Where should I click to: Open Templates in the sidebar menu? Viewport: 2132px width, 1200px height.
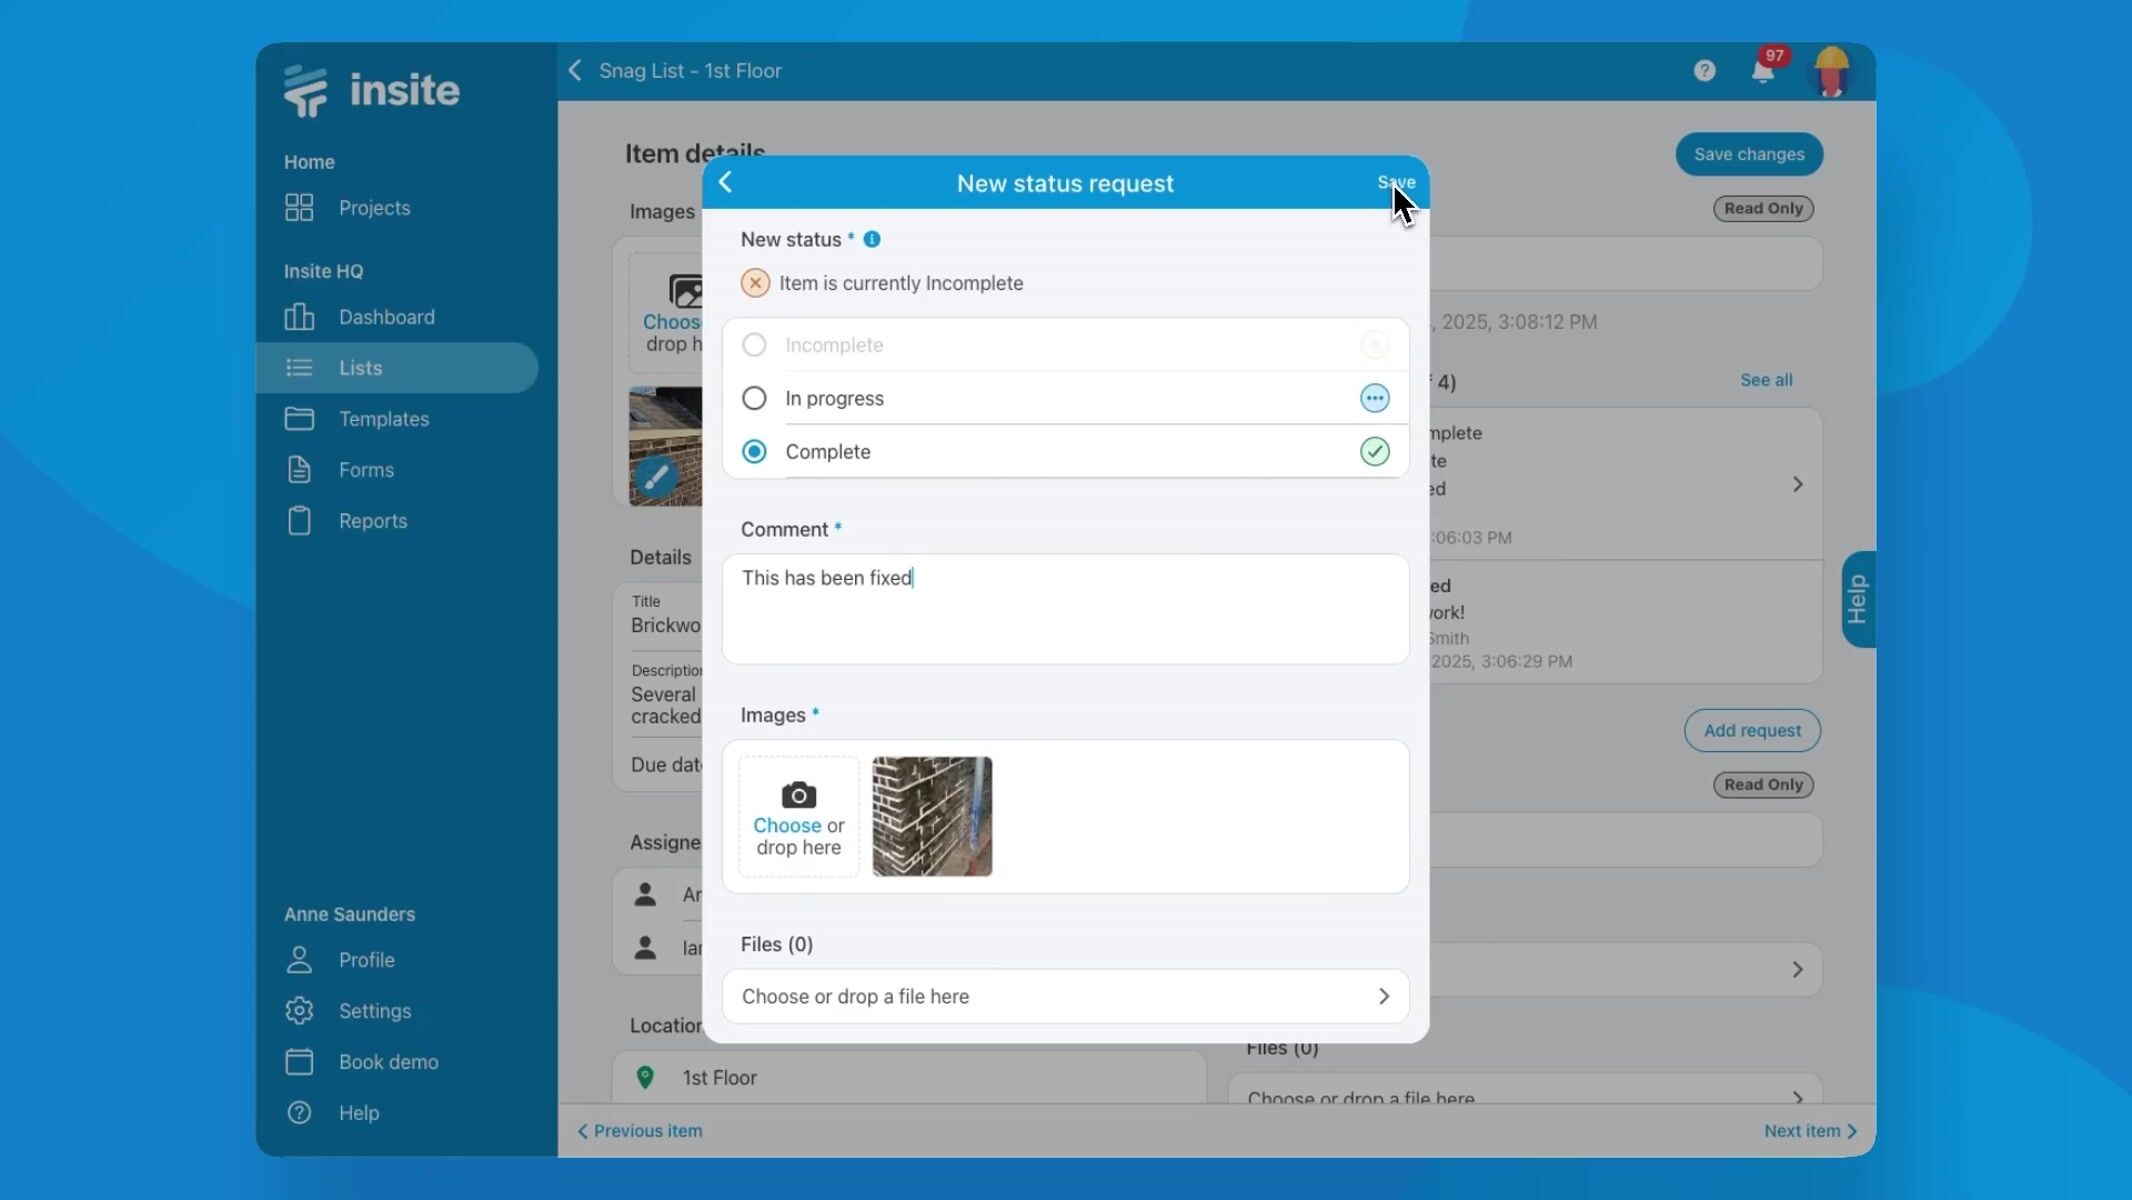[x=383, y=419]
